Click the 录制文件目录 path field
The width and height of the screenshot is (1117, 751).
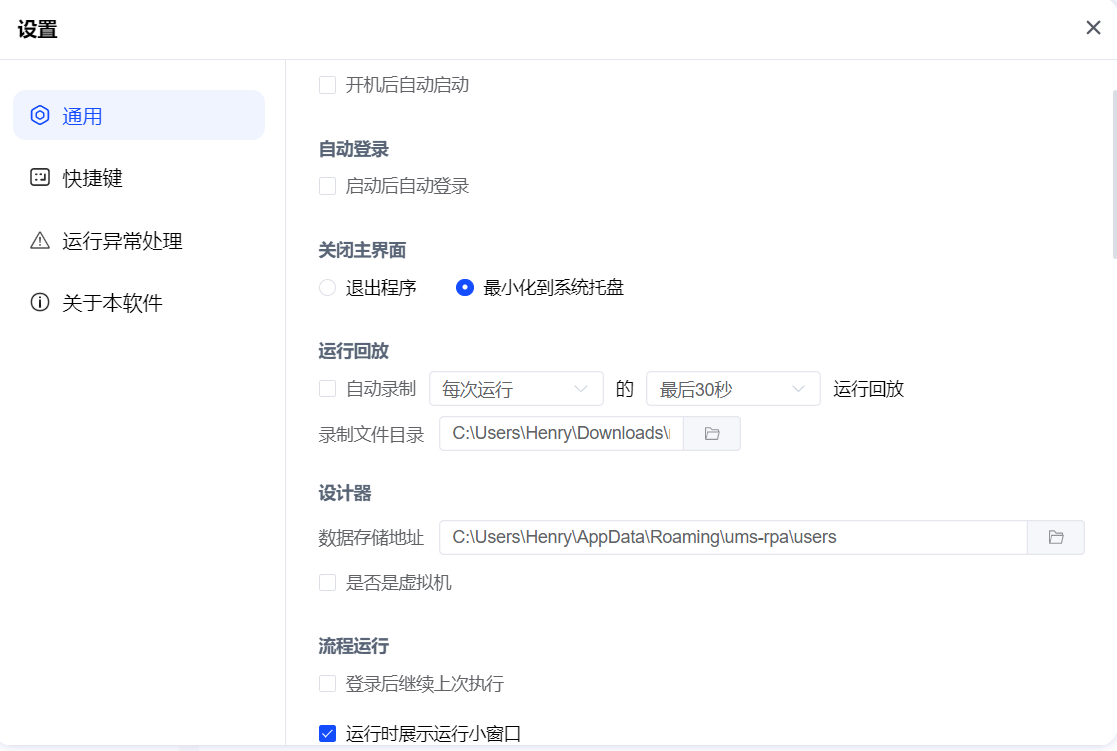click(560, 433)
